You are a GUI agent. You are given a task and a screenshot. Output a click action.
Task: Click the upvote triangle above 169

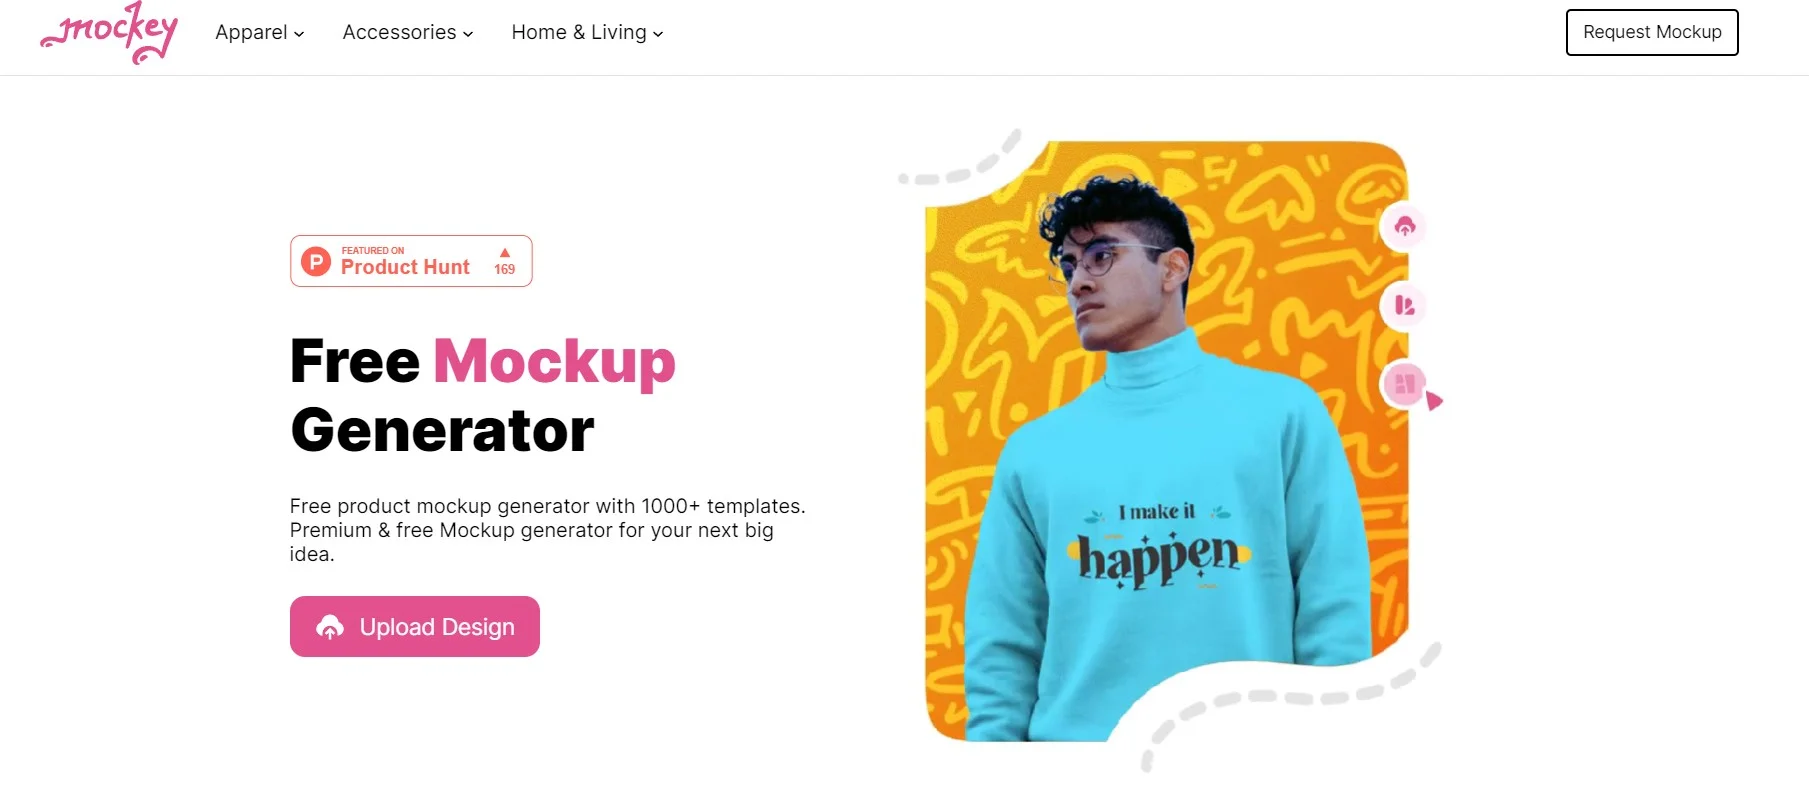click(x=505, y=252)
